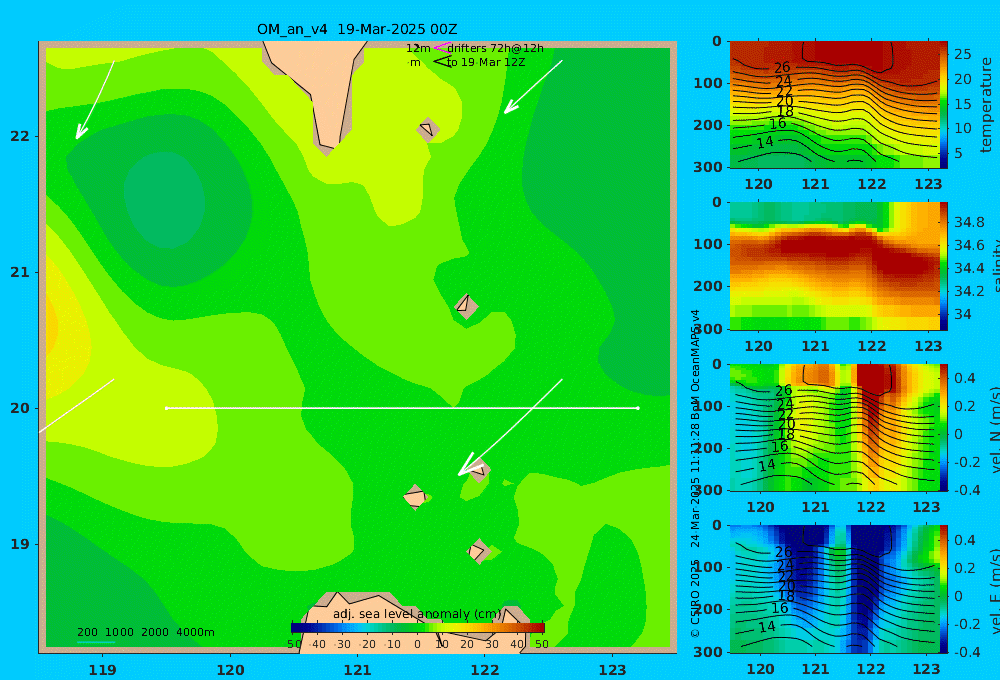1000x680 pixels.
Task: Open the vel. N section plot
Action: 835,427
